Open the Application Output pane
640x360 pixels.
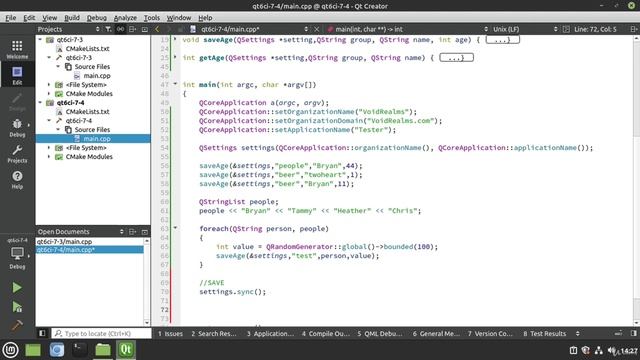tap(270, 333)
